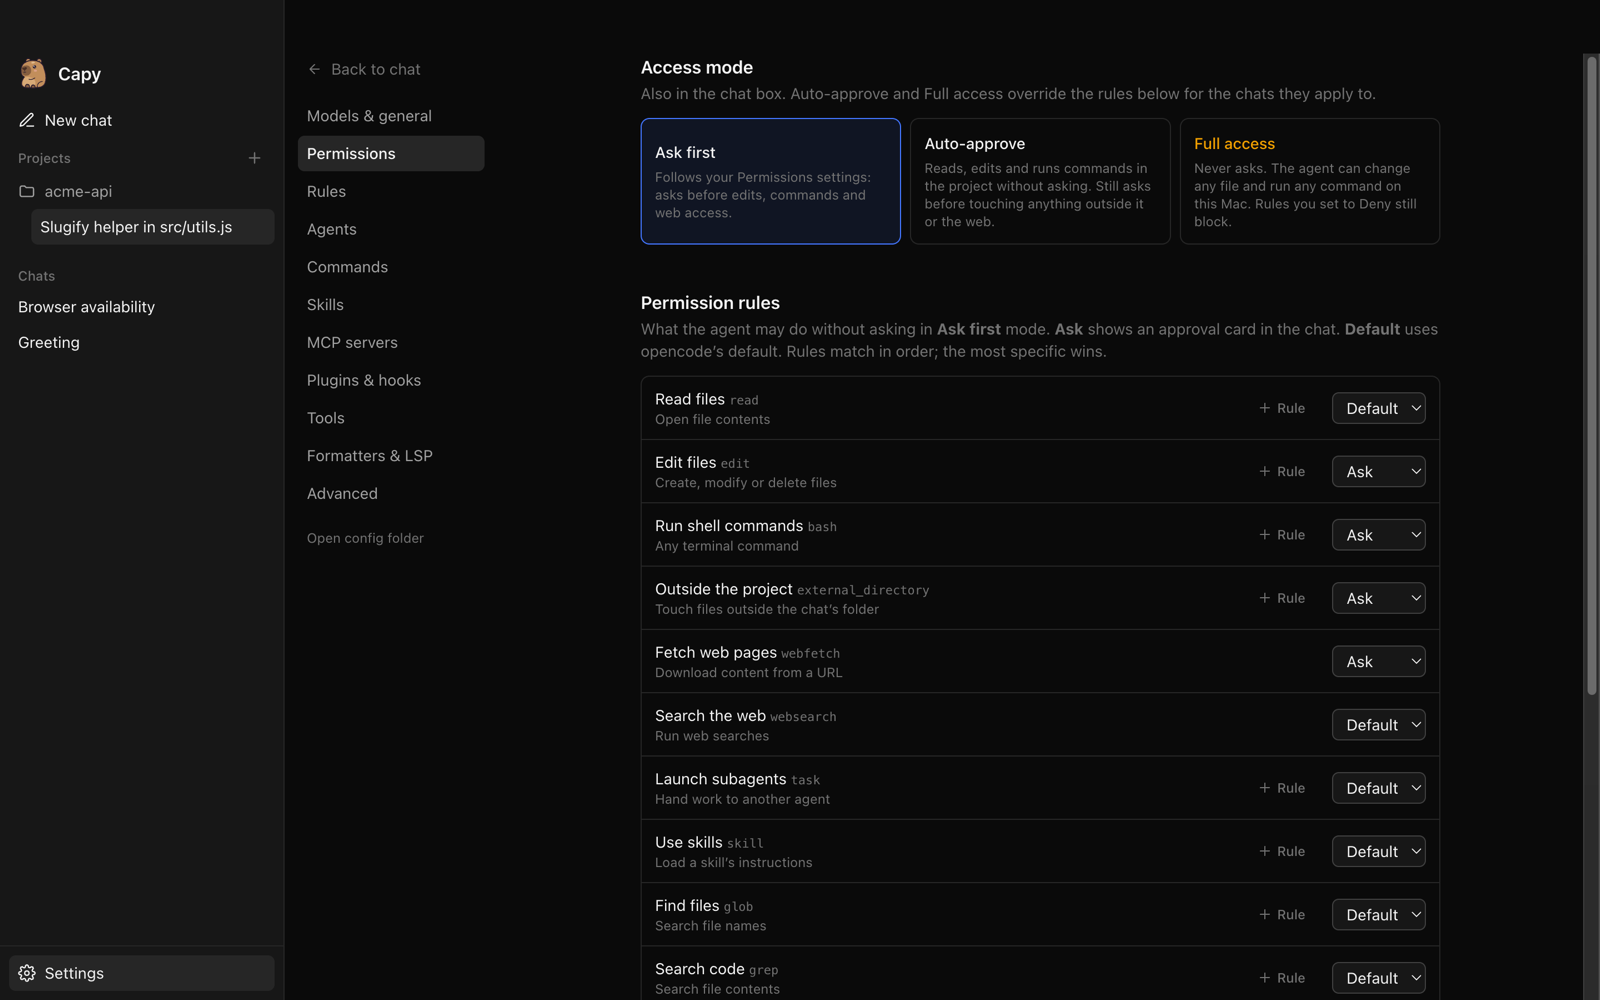Click the acme-api folder icon
The image size is (1600, 1000).
27,191
